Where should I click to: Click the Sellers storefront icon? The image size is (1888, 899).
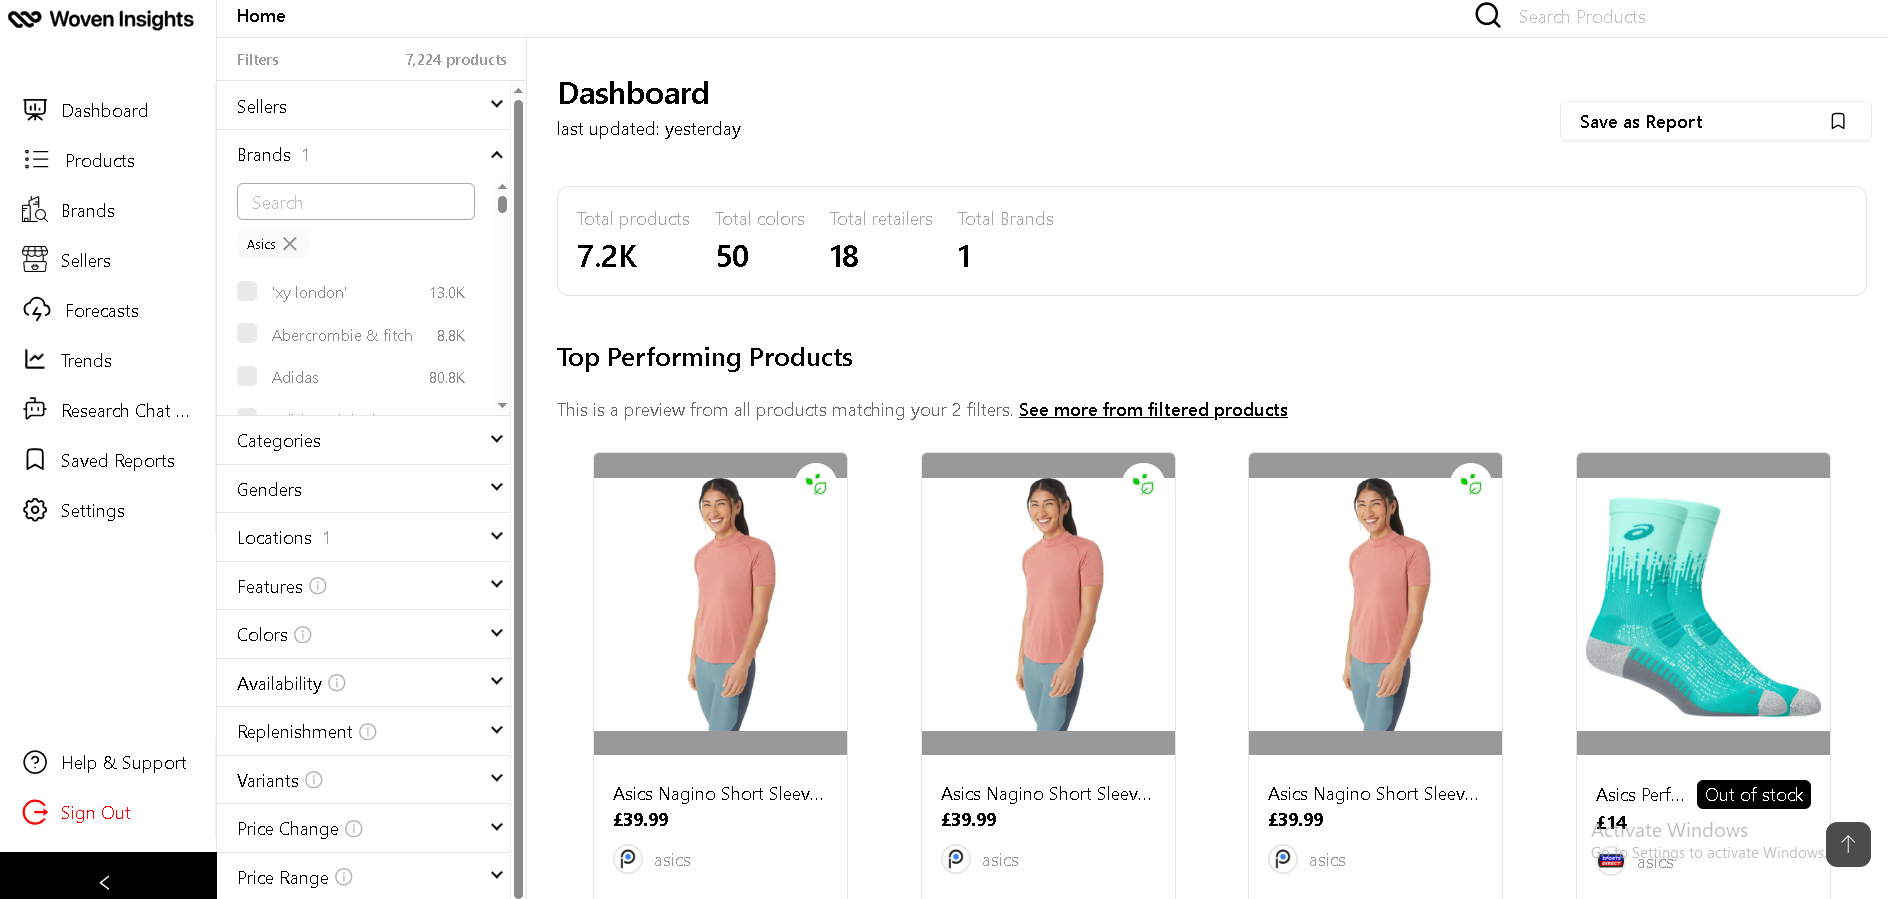click(35, 260)
